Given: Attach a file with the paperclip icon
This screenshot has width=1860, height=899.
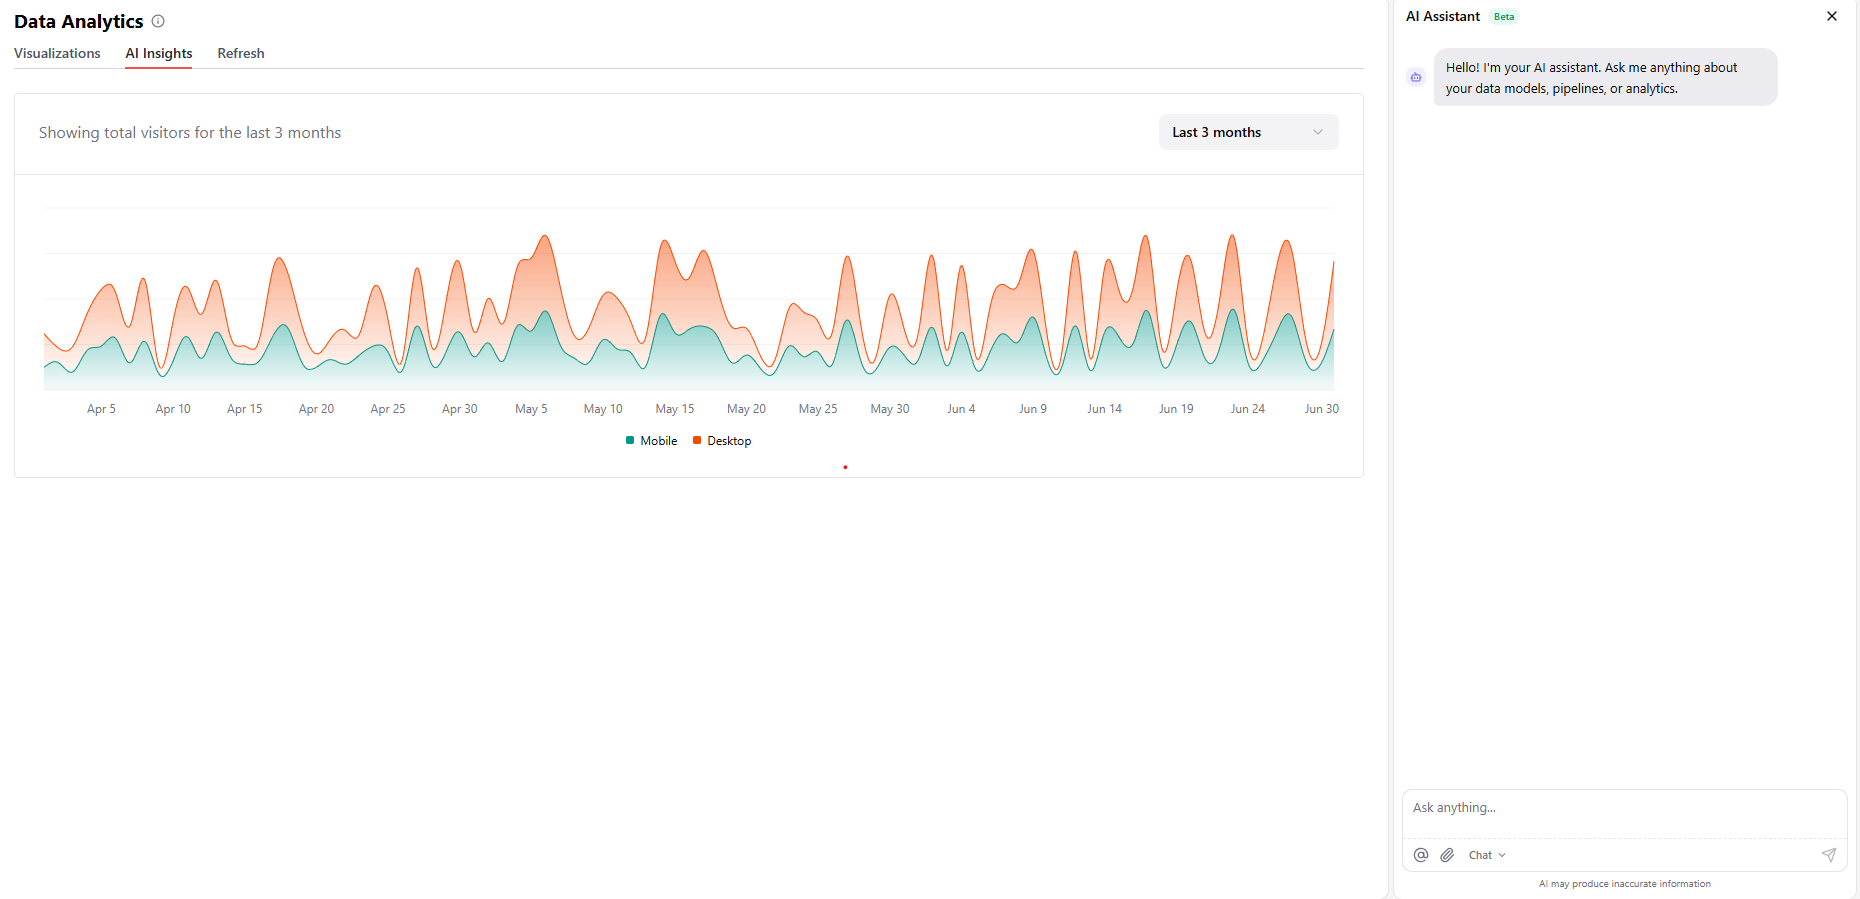Looking at the screenshot, I should [x=1447, y=855].
